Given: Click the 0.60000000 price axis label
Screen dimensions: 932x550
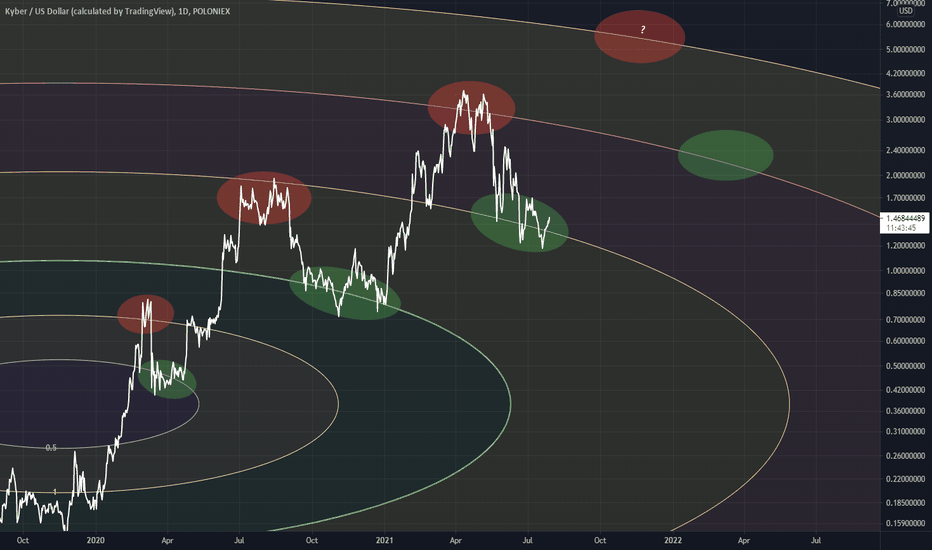Looking at the screenshot, I should coord(905,341).
